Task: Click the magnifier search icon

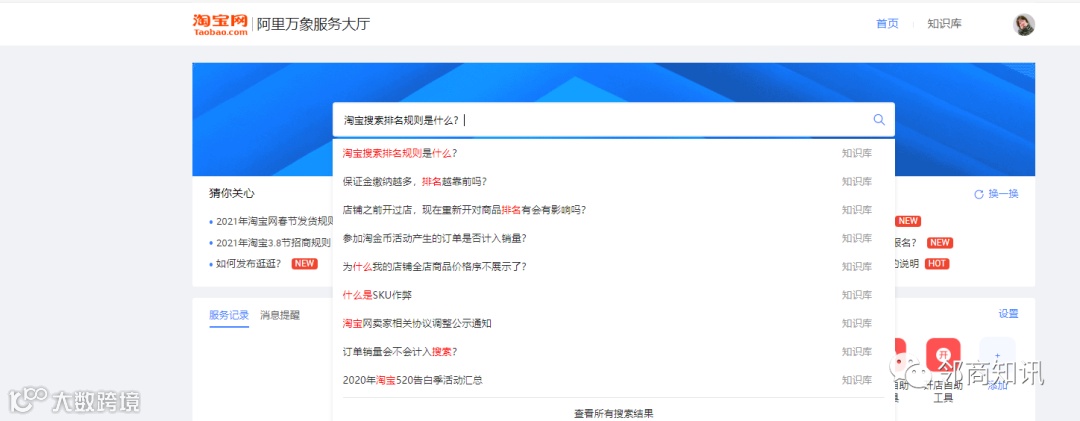Action: point(879,119)
